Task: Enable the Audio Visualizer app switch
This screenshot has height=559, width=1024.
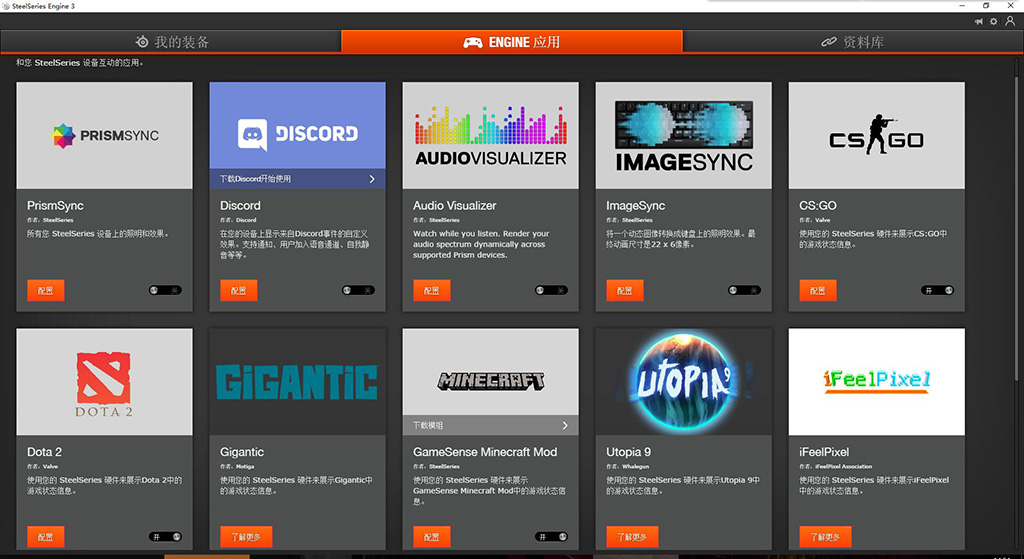Action: point(551,290)
